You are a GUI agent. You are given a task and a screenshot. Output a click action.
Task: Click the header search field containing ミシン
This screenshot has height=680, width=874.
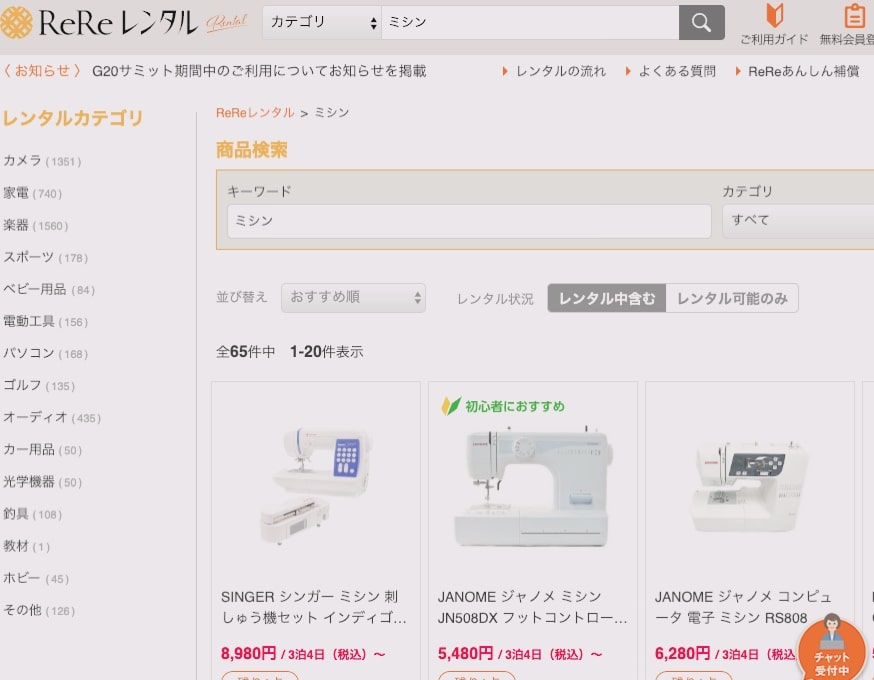530,22
